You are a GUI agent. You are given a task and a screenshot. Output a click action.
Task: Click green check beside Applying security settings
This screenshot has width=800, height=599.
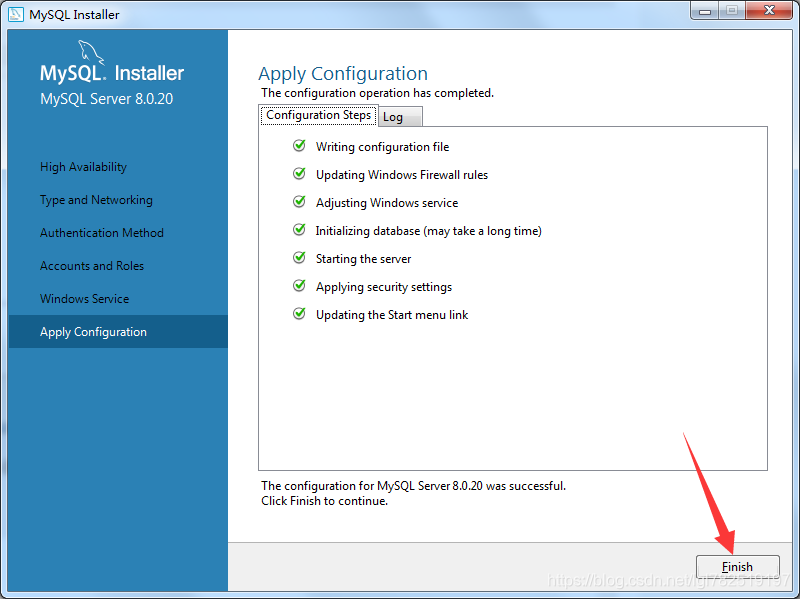[299, 286]
